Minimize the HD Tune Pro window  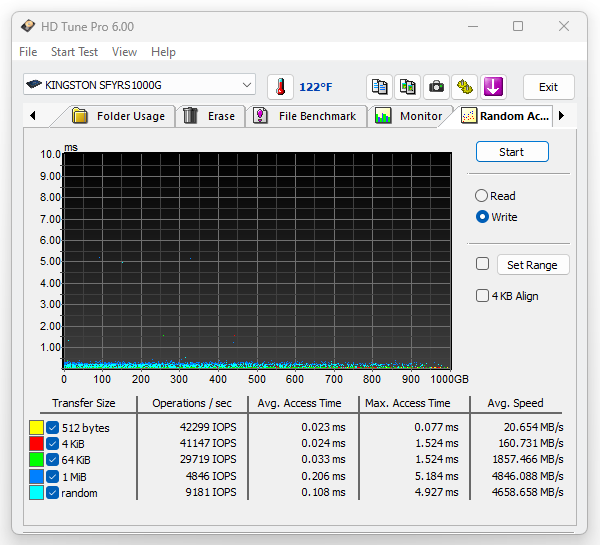(473, 26)
